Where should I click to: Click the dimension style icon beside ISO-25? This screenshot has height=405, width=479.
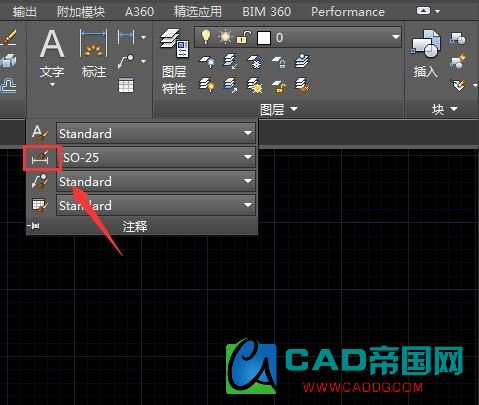[40, 158]
